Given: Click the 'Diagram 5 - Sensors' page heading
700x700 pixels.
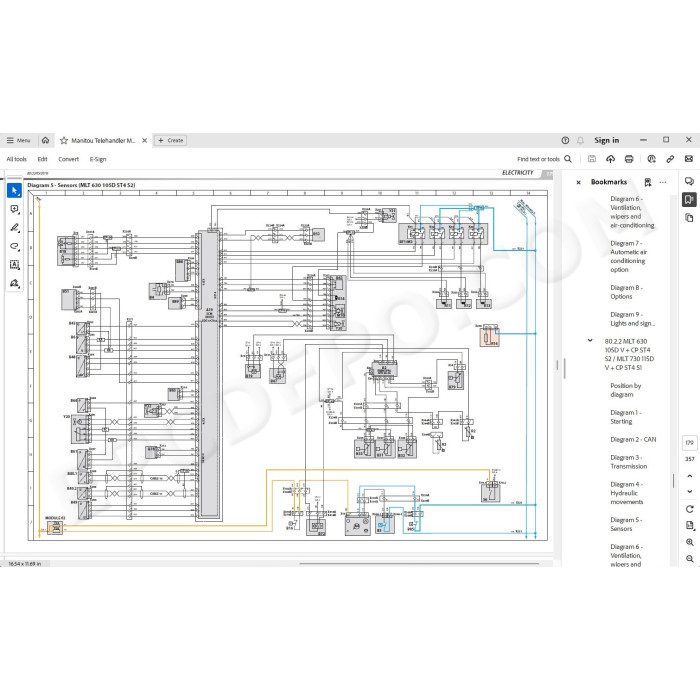Looking at the screenshot, I should click(x=81, y=185).
